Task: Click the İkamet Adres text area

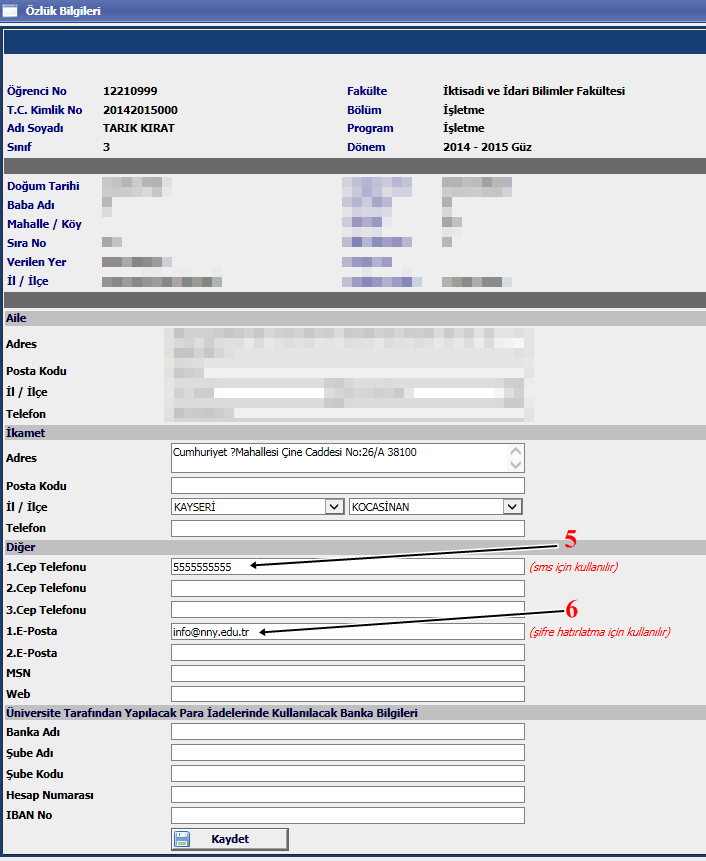Action: [340, 458]
